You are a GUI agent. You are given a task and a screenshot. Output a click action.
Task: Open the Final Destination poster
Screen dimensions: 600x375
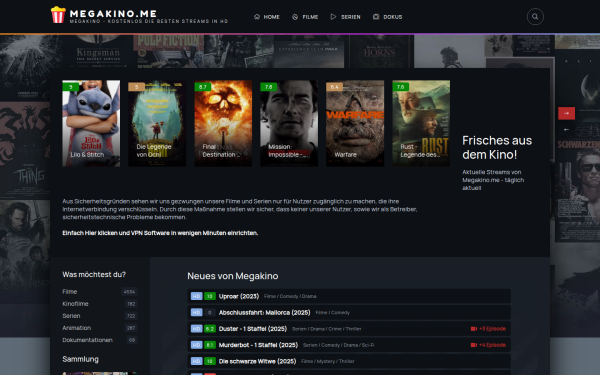223,123
